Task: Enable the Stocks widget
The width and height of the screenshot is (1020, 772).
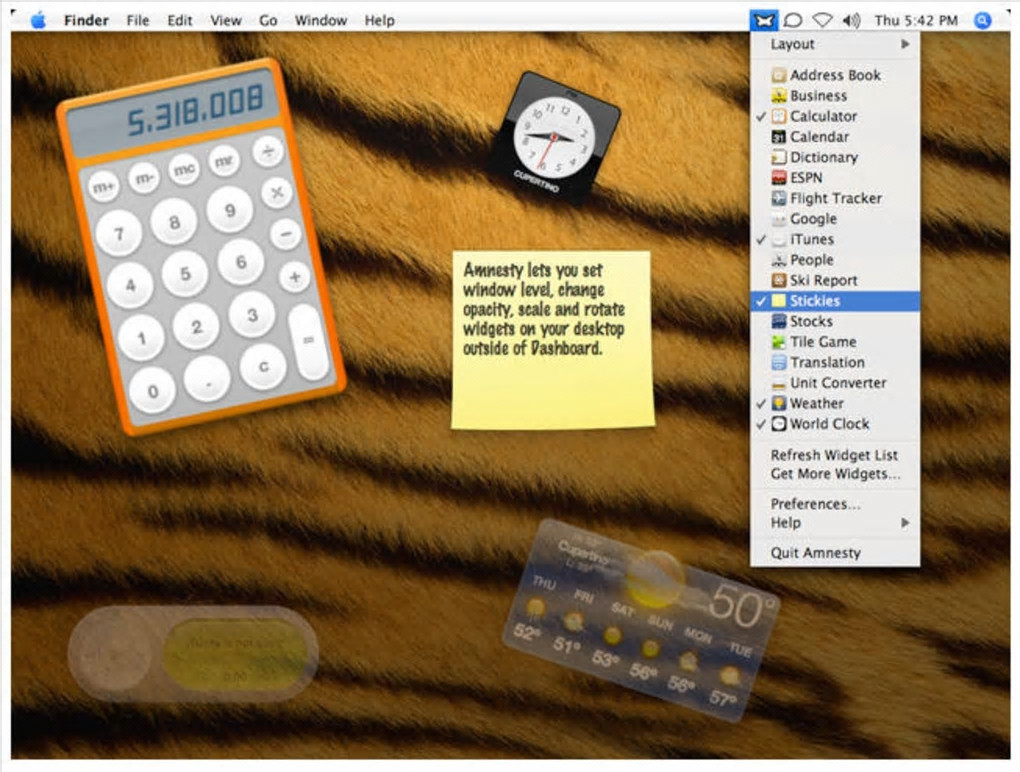Action: 835,321
